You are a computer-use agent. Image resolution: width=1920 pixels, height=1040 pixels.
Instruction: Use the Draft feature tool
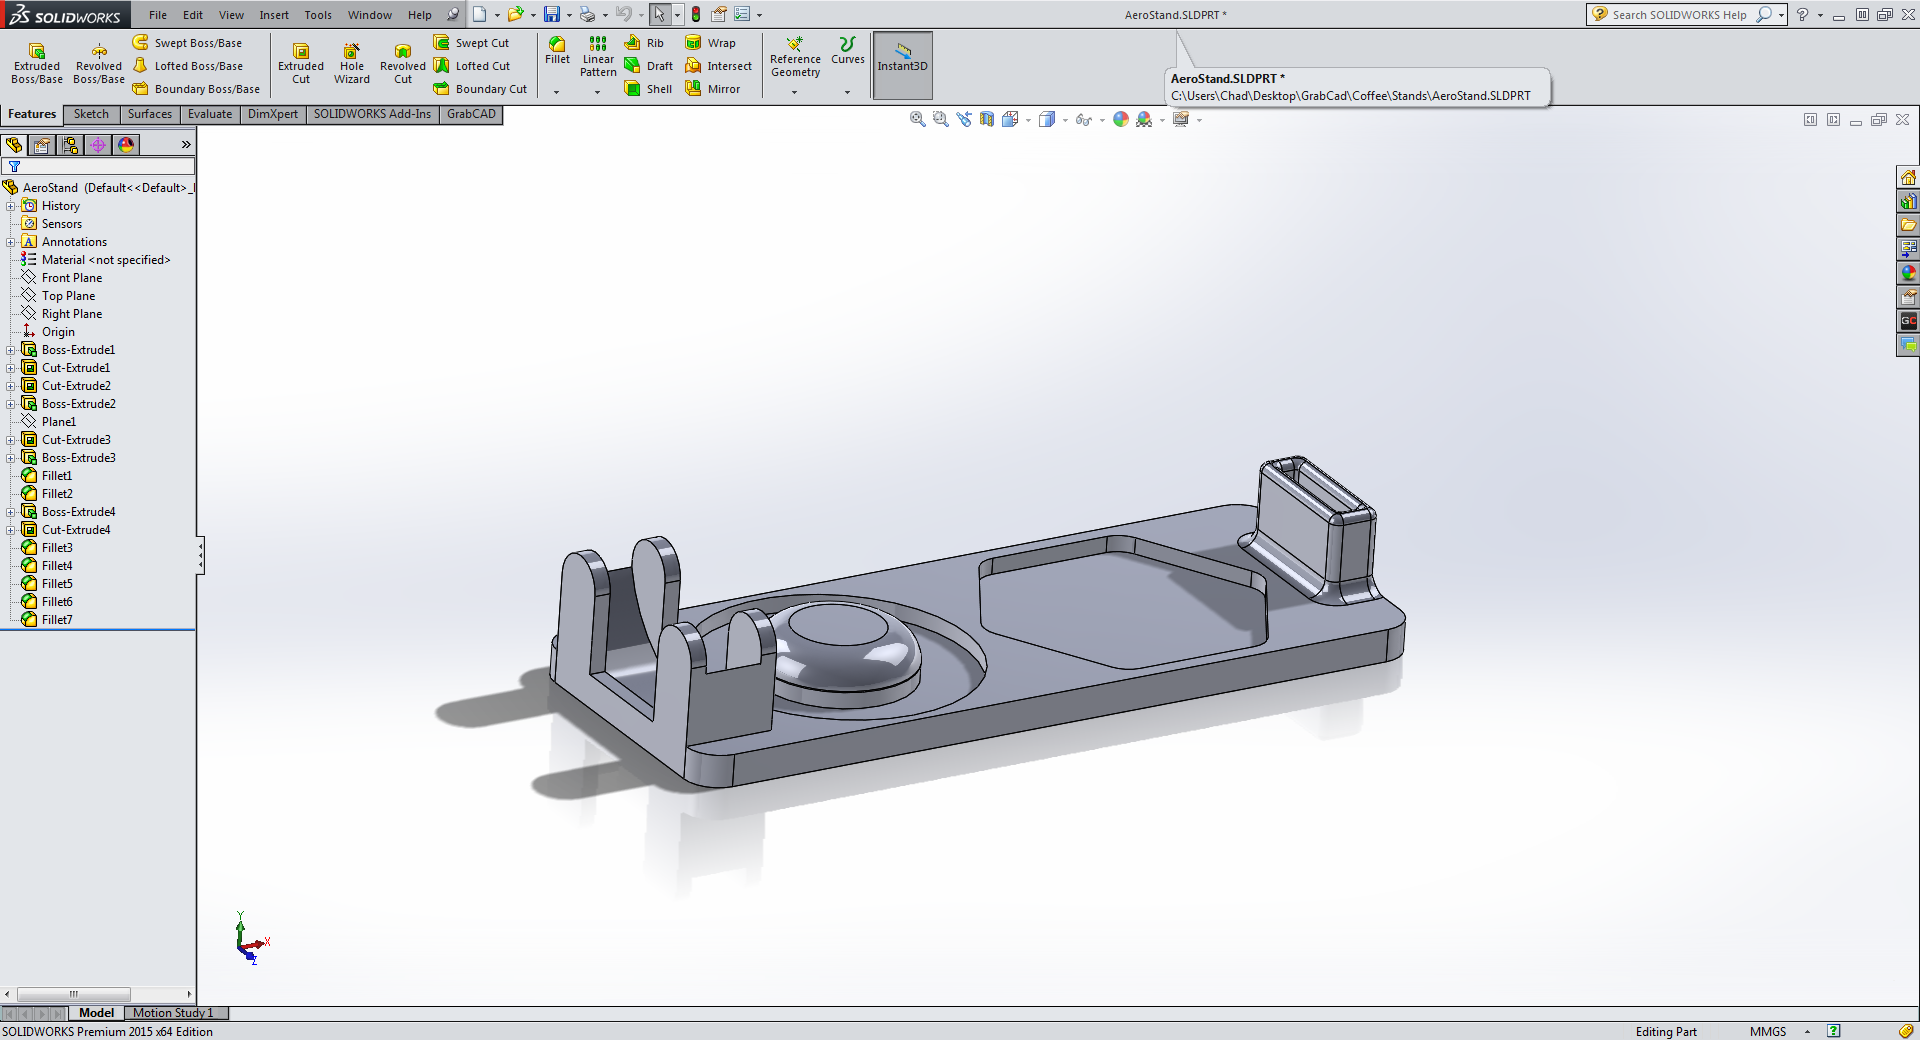(649, 66)
